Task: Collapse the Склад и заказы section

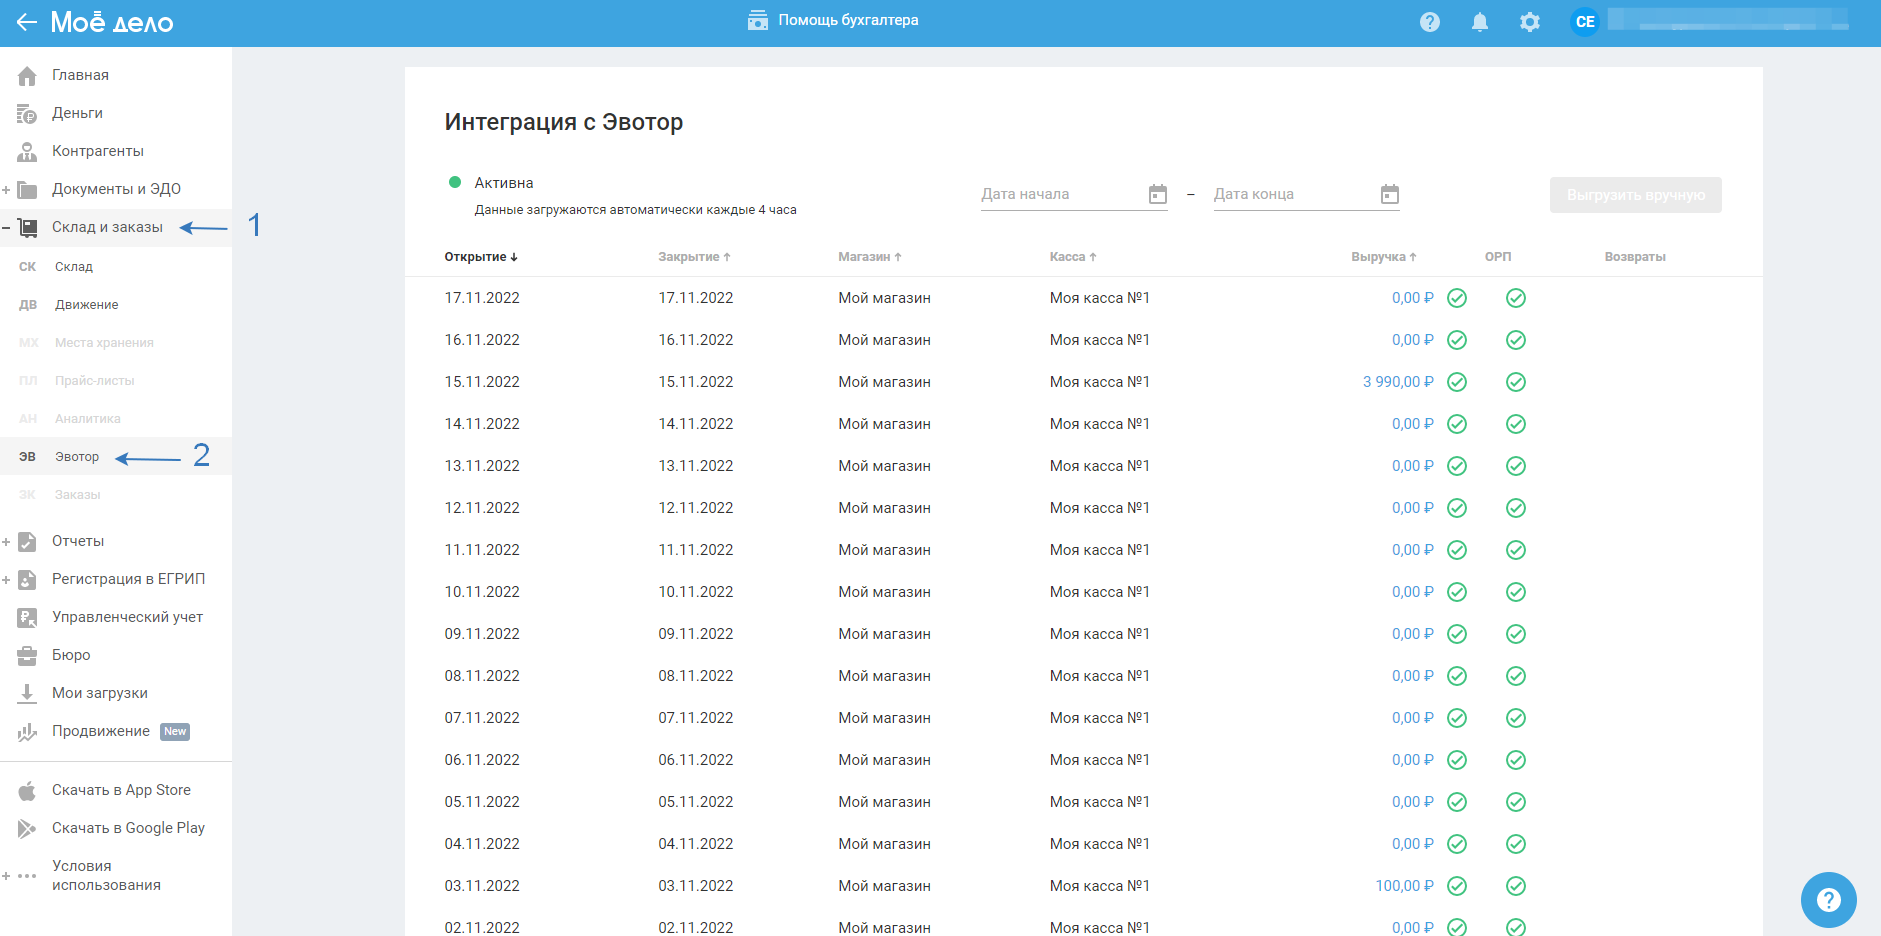Action: coord(7,228)
